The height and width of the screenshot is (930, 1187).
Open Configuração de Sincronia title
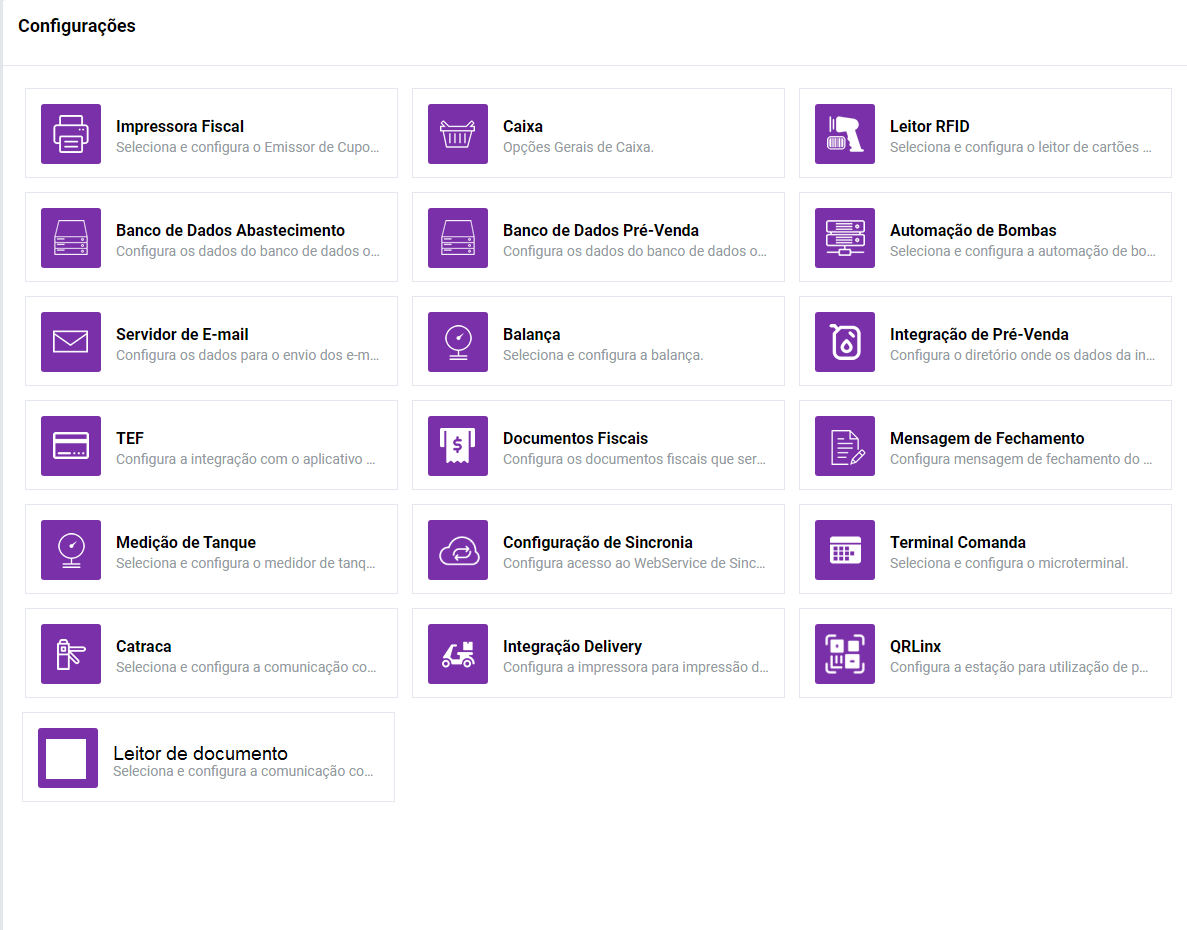coord(597,543)
